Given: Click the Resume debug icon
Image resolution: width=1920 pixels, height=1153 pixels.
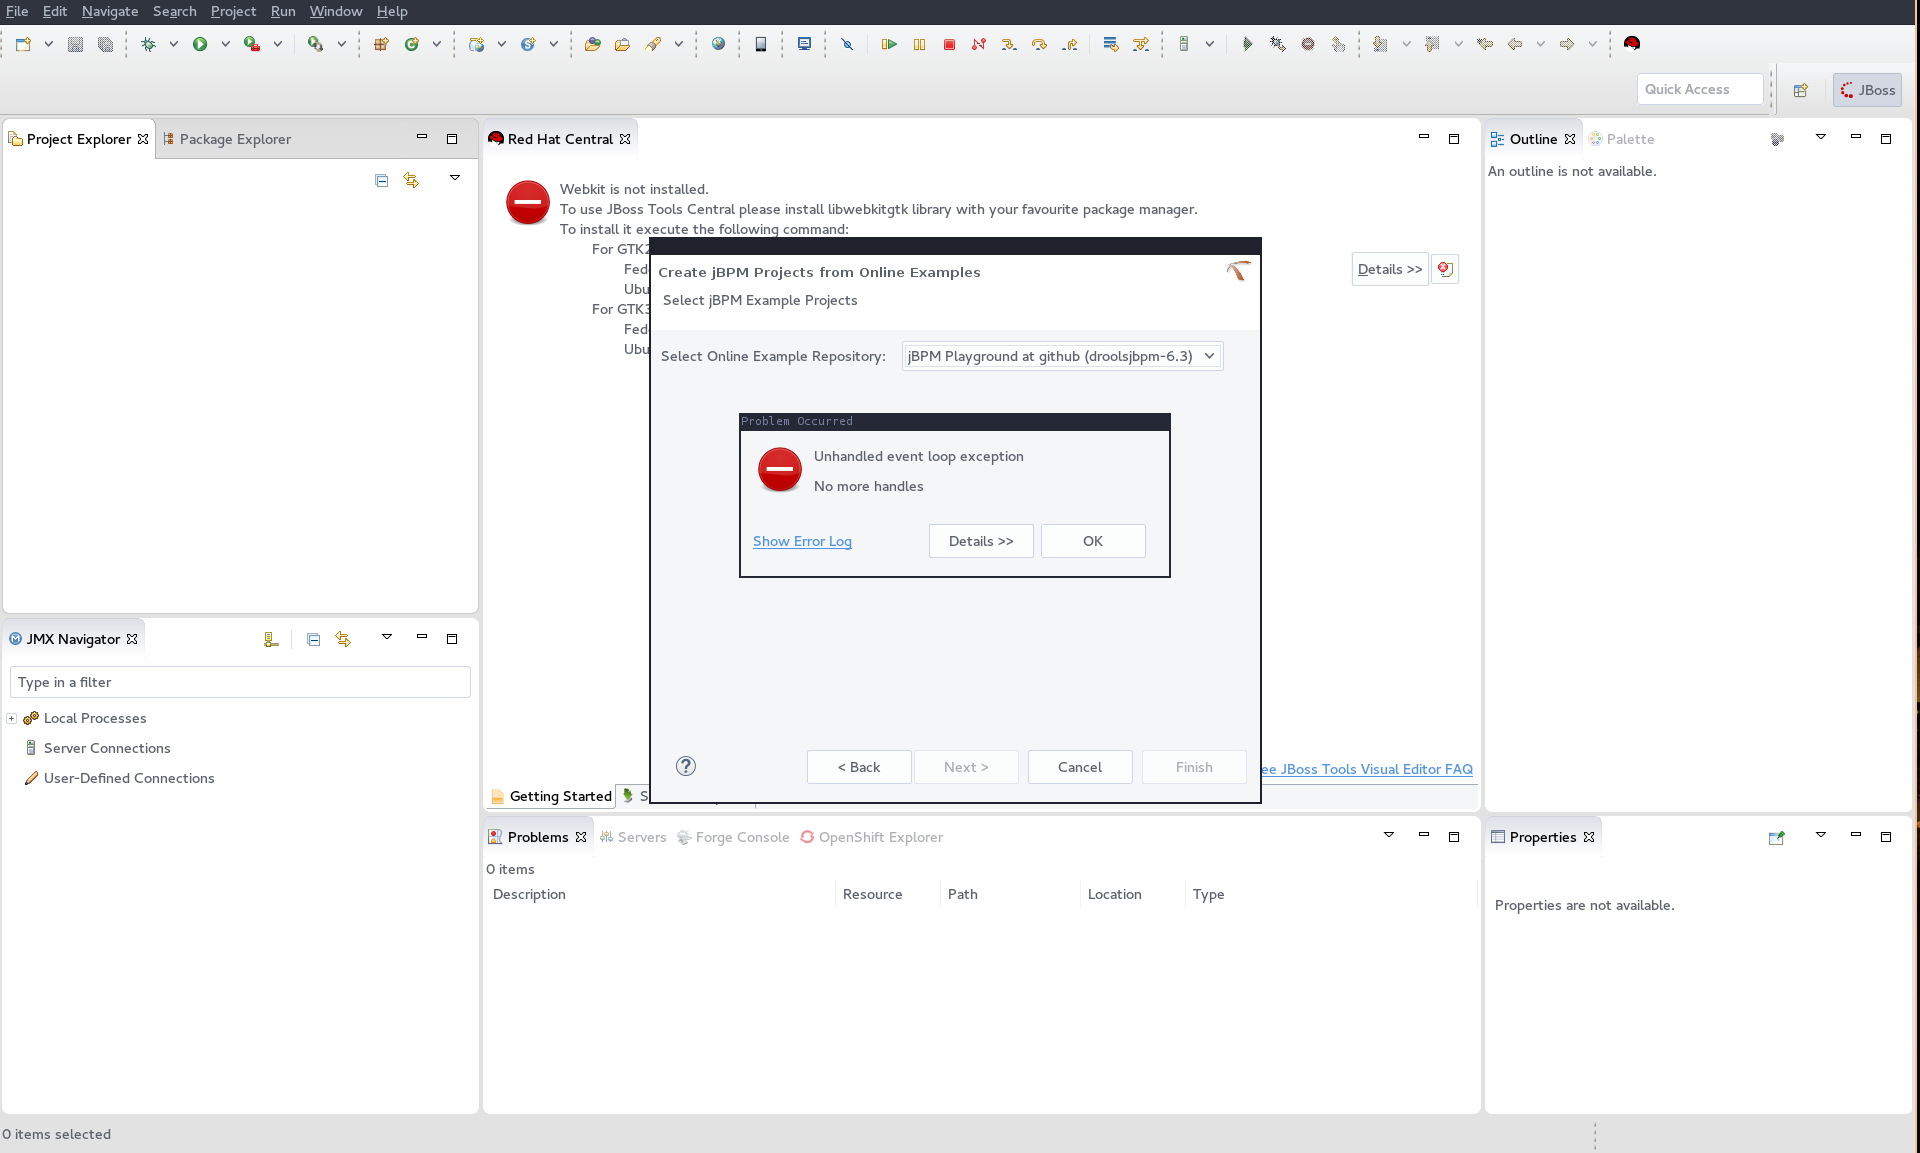Looking at the screenshot, I should pyautogui.click(x=888, y=44).
